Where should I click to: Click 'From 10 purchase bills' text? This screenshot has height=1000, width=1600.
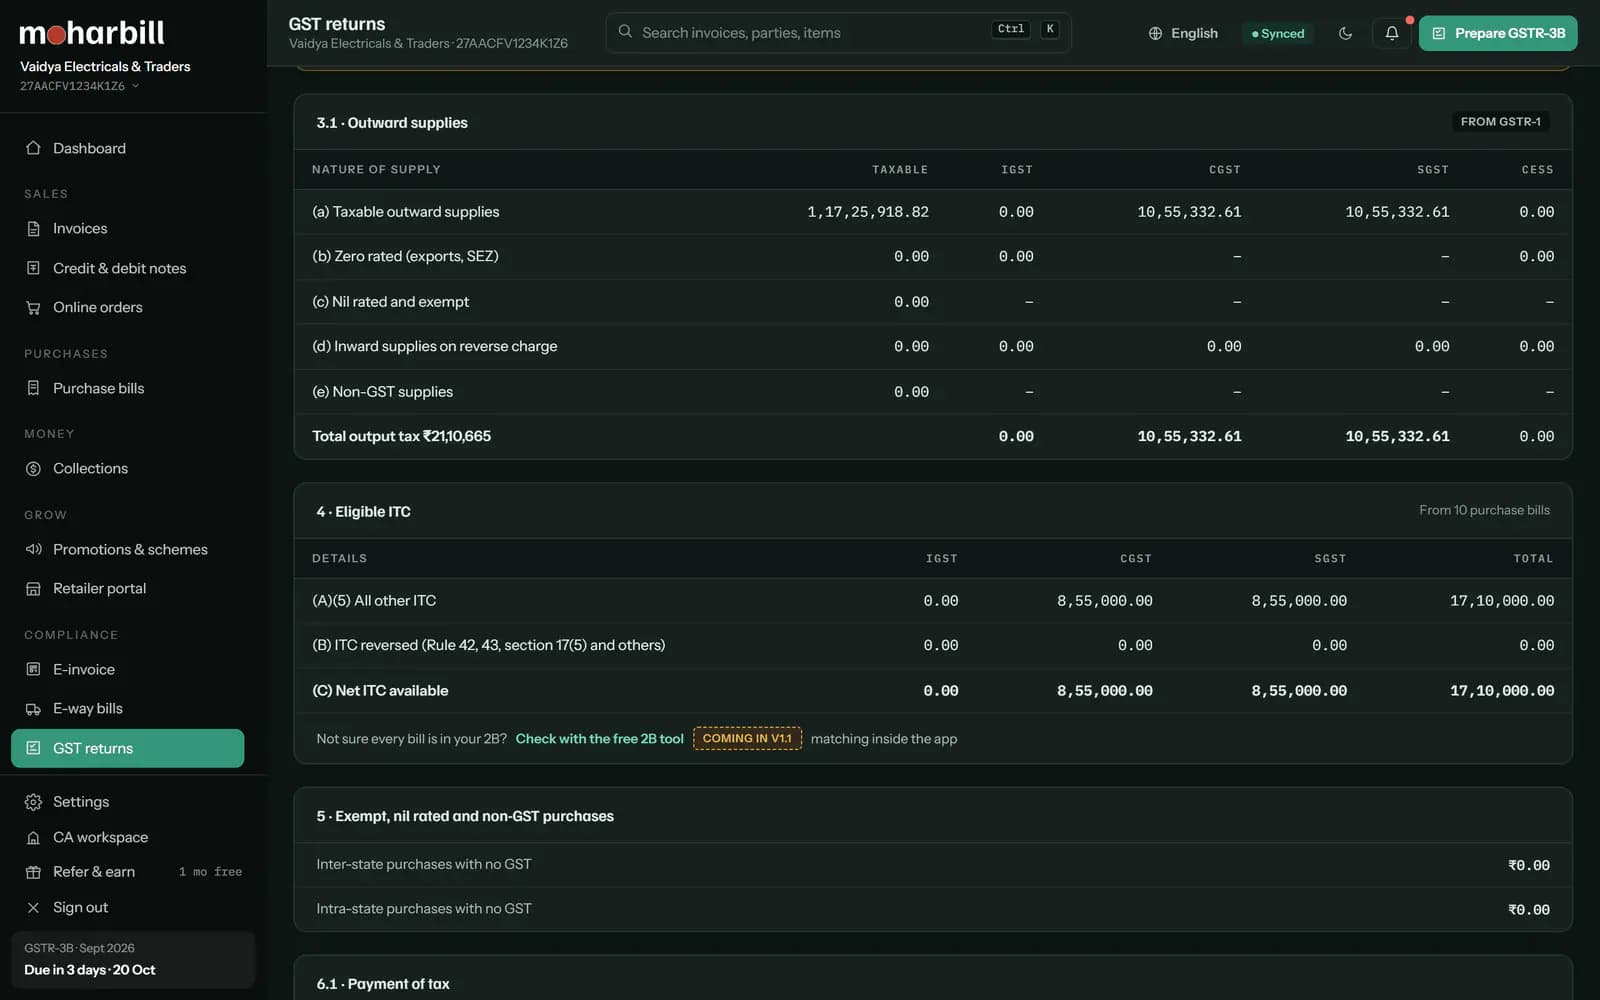[1484, 510]
